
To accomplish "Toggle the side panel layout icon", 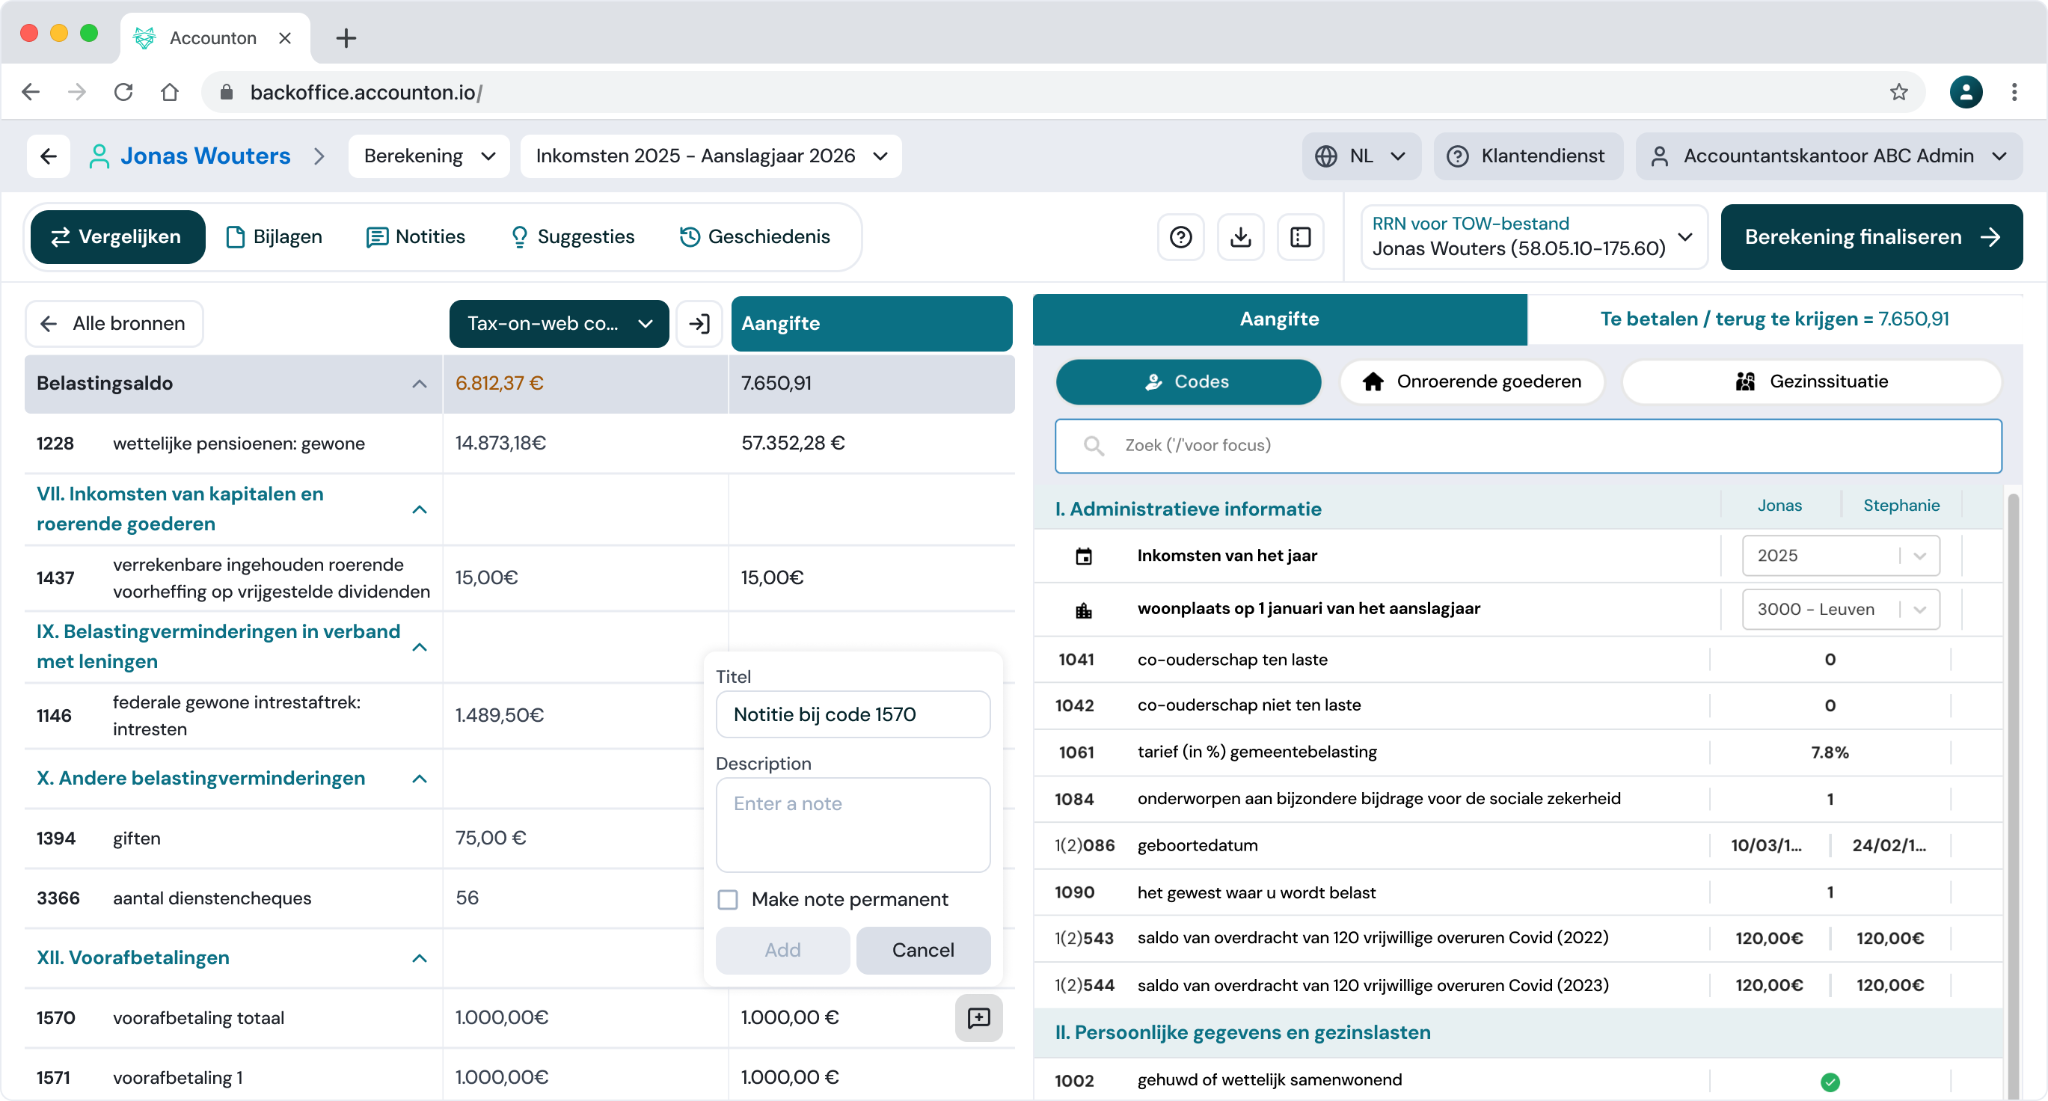I will (x=1301, y=237).
